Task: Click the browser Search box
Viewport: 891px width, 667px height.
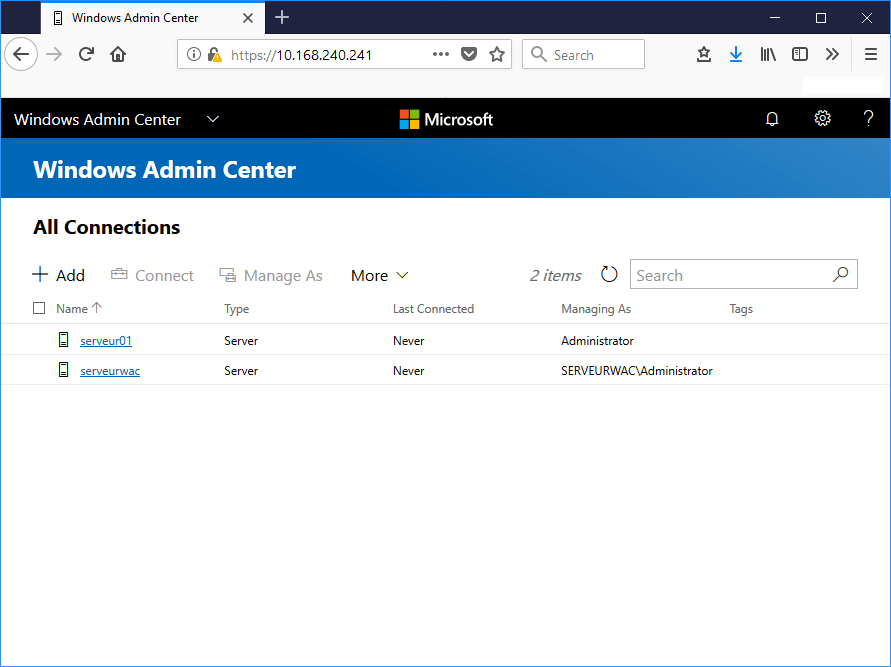Action: 584,55
